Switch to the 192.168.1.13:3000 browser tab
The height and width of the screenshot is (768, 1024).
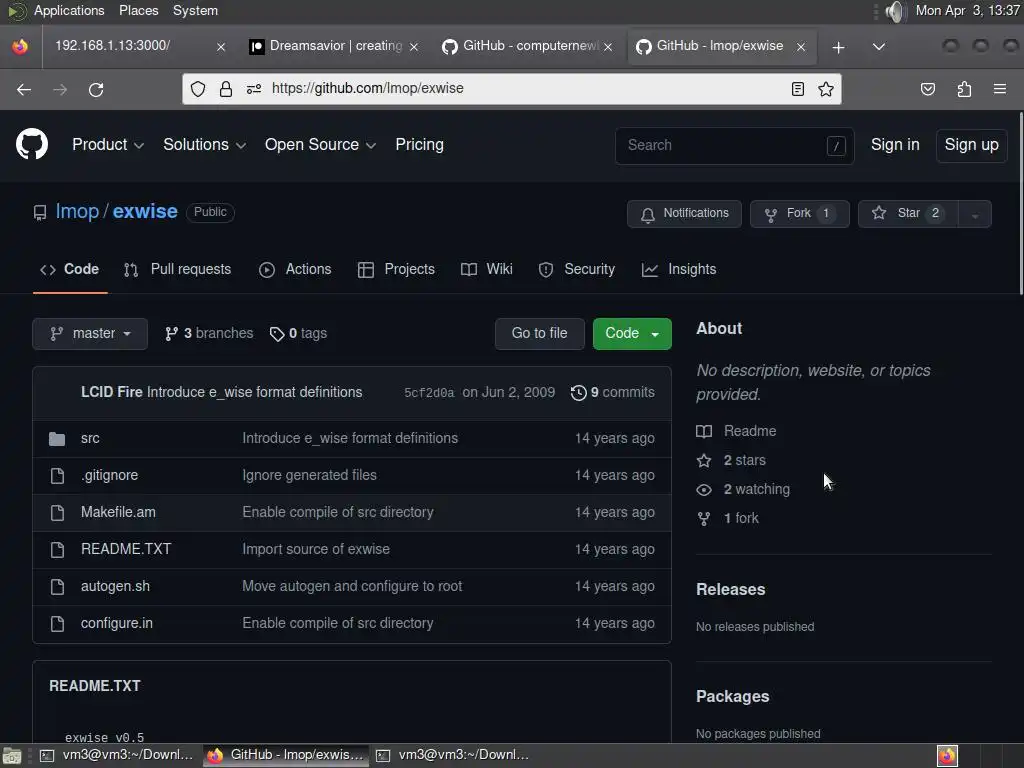(129, 46)
